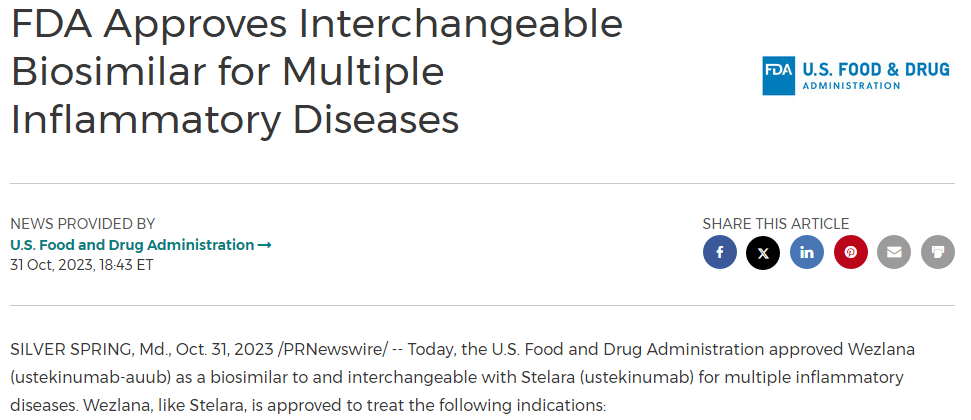Click the "SHARE THIS ARTICLE" heading

tap(775, 224)
